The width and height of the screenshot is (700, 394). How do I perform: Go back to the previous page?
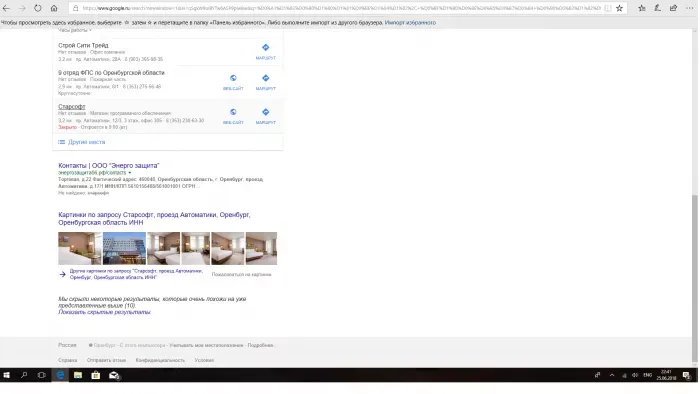coord(6,8)
